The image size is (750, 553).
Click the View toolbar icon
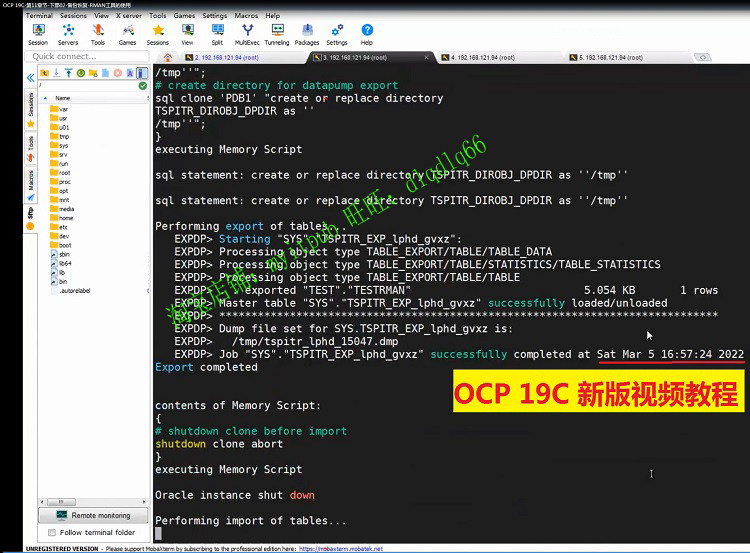coord(188,31)
